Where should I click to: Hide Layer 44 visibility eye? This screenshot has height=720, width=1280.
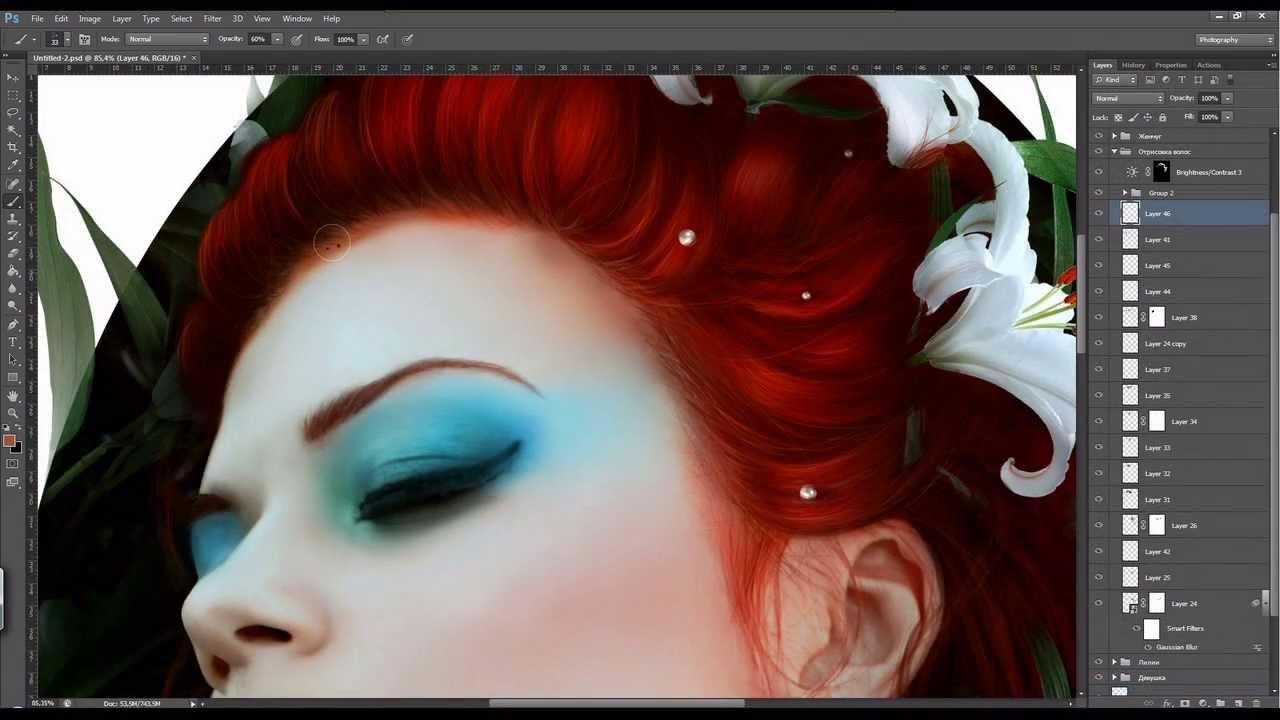coord(1099,291)
